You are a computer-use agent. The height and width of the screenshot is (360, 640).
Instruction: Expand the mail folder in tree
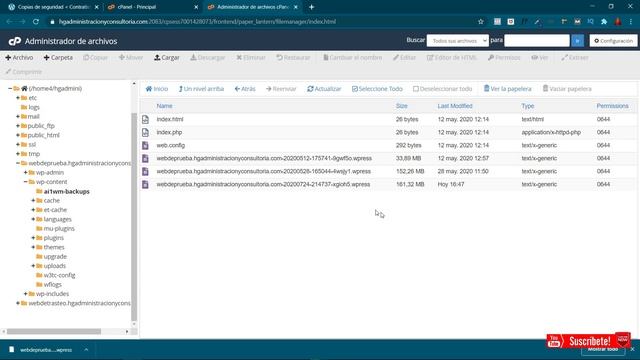pyautogui.click(x=18, y=116)
